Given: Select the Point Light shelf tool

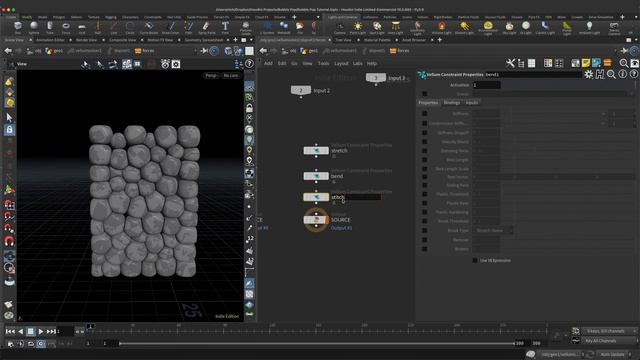Looking at the screenshot, I should click(x=358, y=28).
